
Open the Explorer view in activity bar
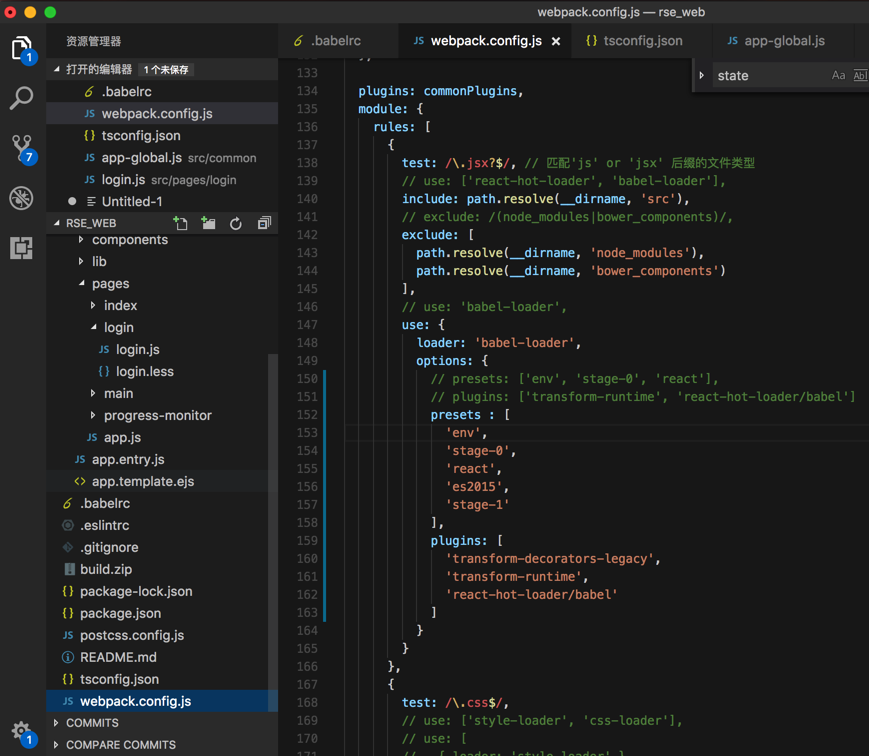tap(22, 48)
